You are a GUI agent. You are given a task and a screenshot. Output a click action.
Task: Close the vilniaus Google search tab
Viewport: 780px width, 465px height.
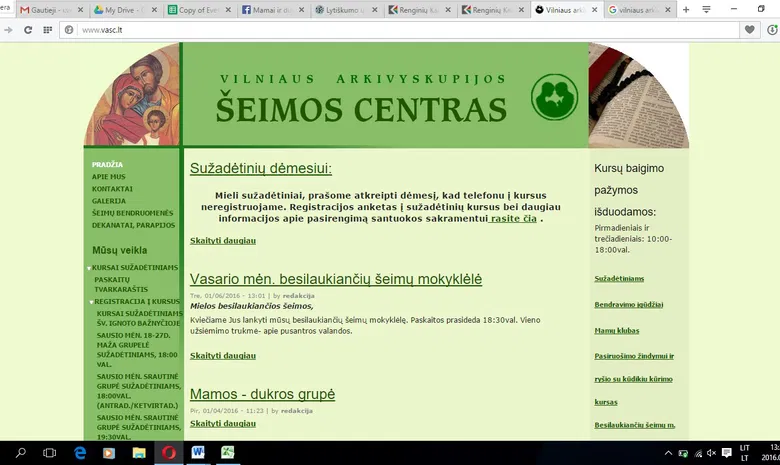pyautogui.click(x=668, y=9)
